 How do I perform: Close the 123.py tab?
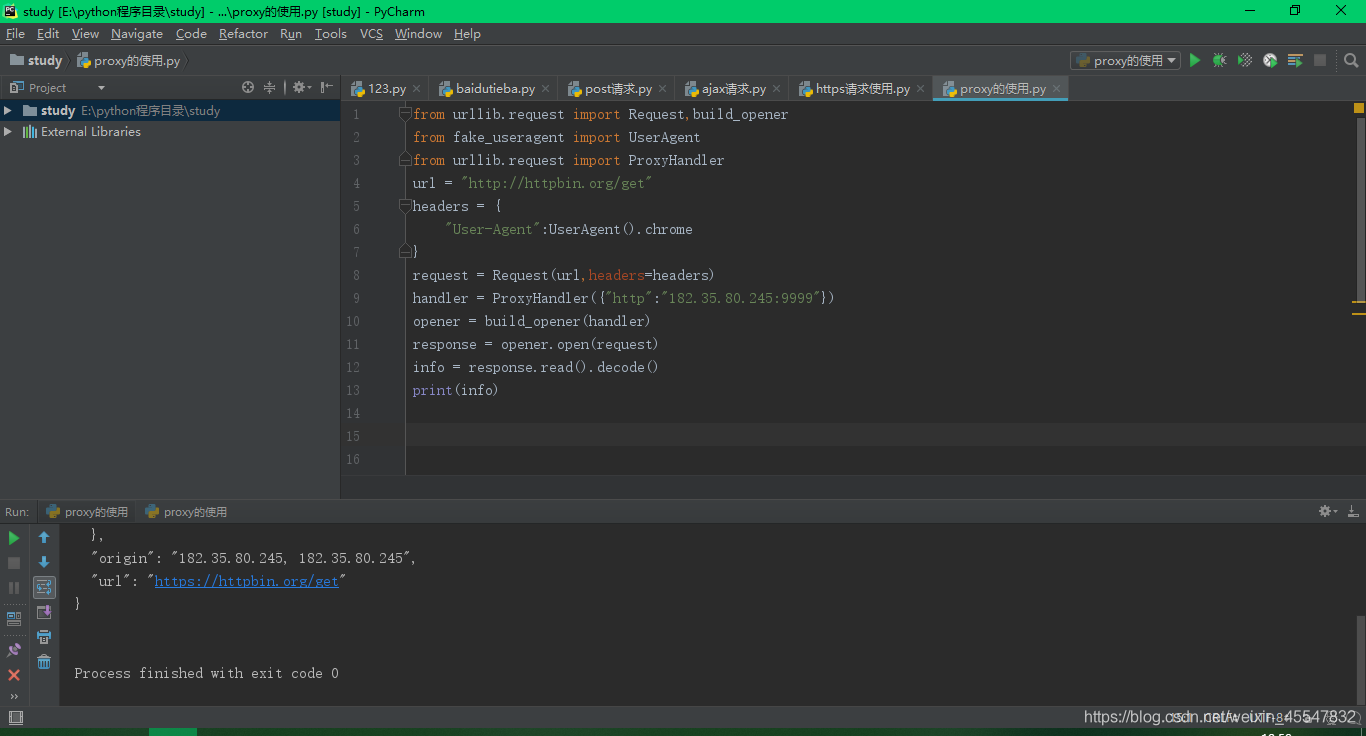(417, 89)
